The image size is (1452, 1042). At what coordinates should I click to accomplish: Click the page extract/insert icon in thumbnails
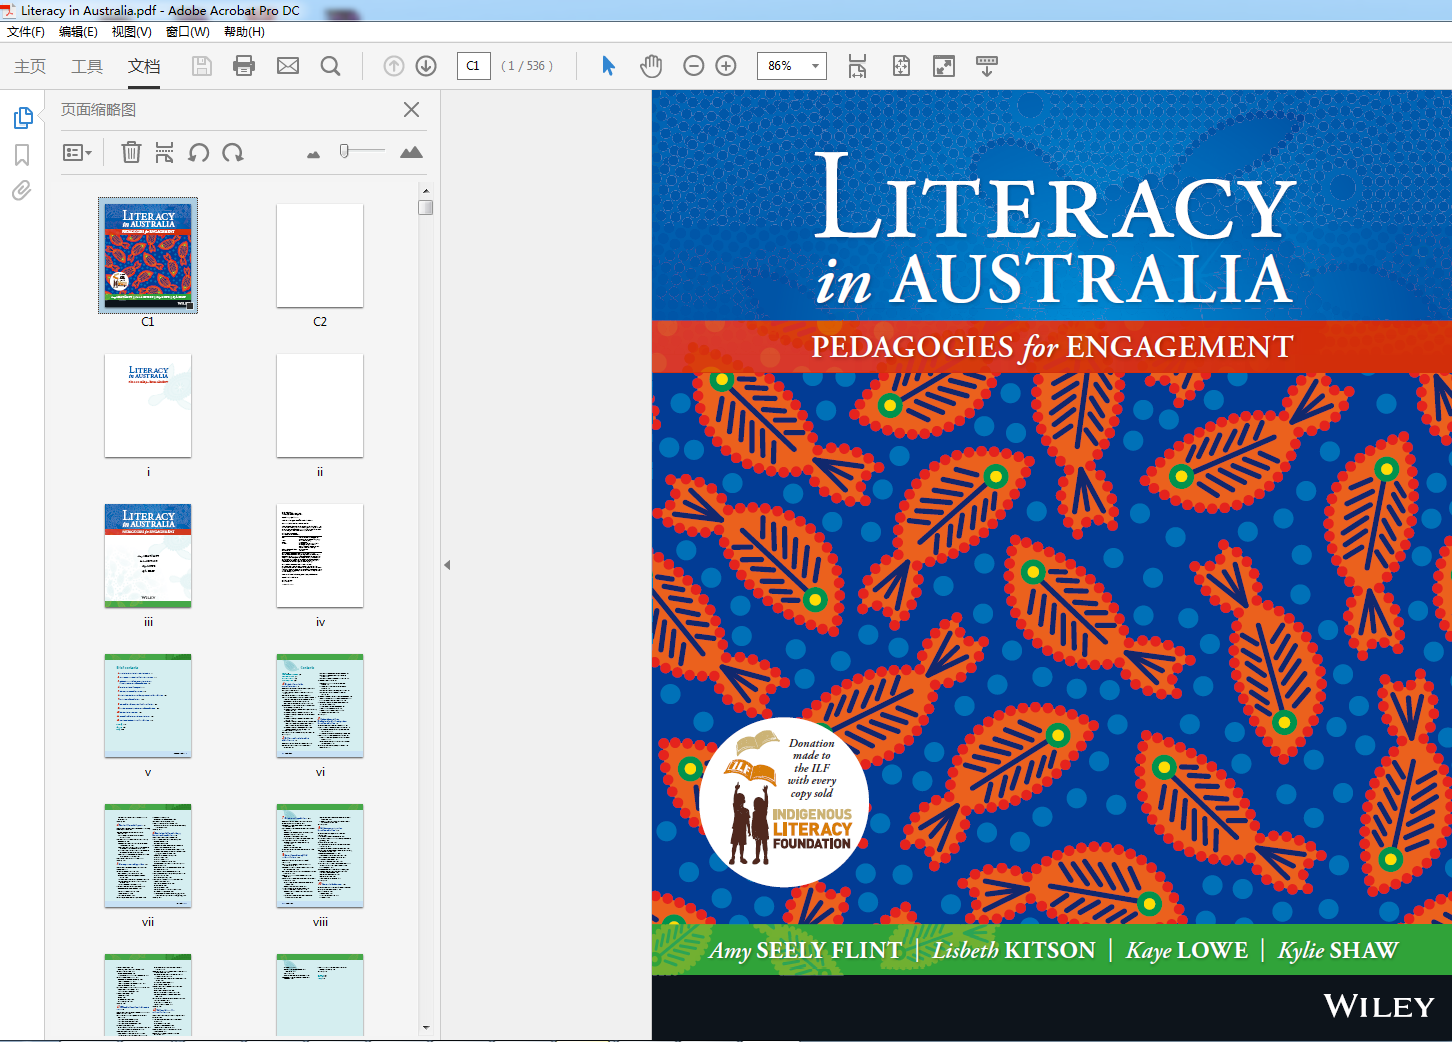pos(164,152)
